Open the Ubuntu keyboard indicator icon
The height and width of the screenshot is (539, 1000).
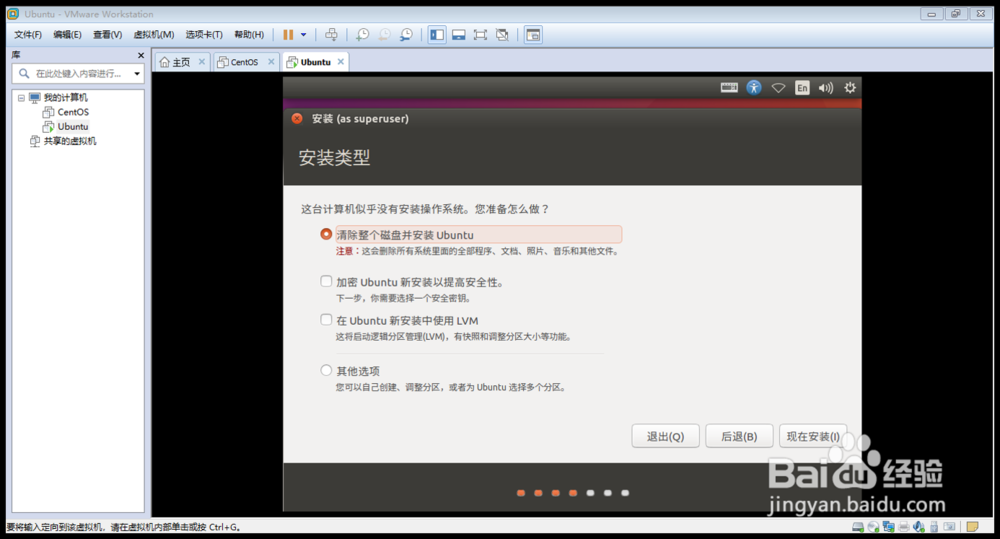coord(729,88)
